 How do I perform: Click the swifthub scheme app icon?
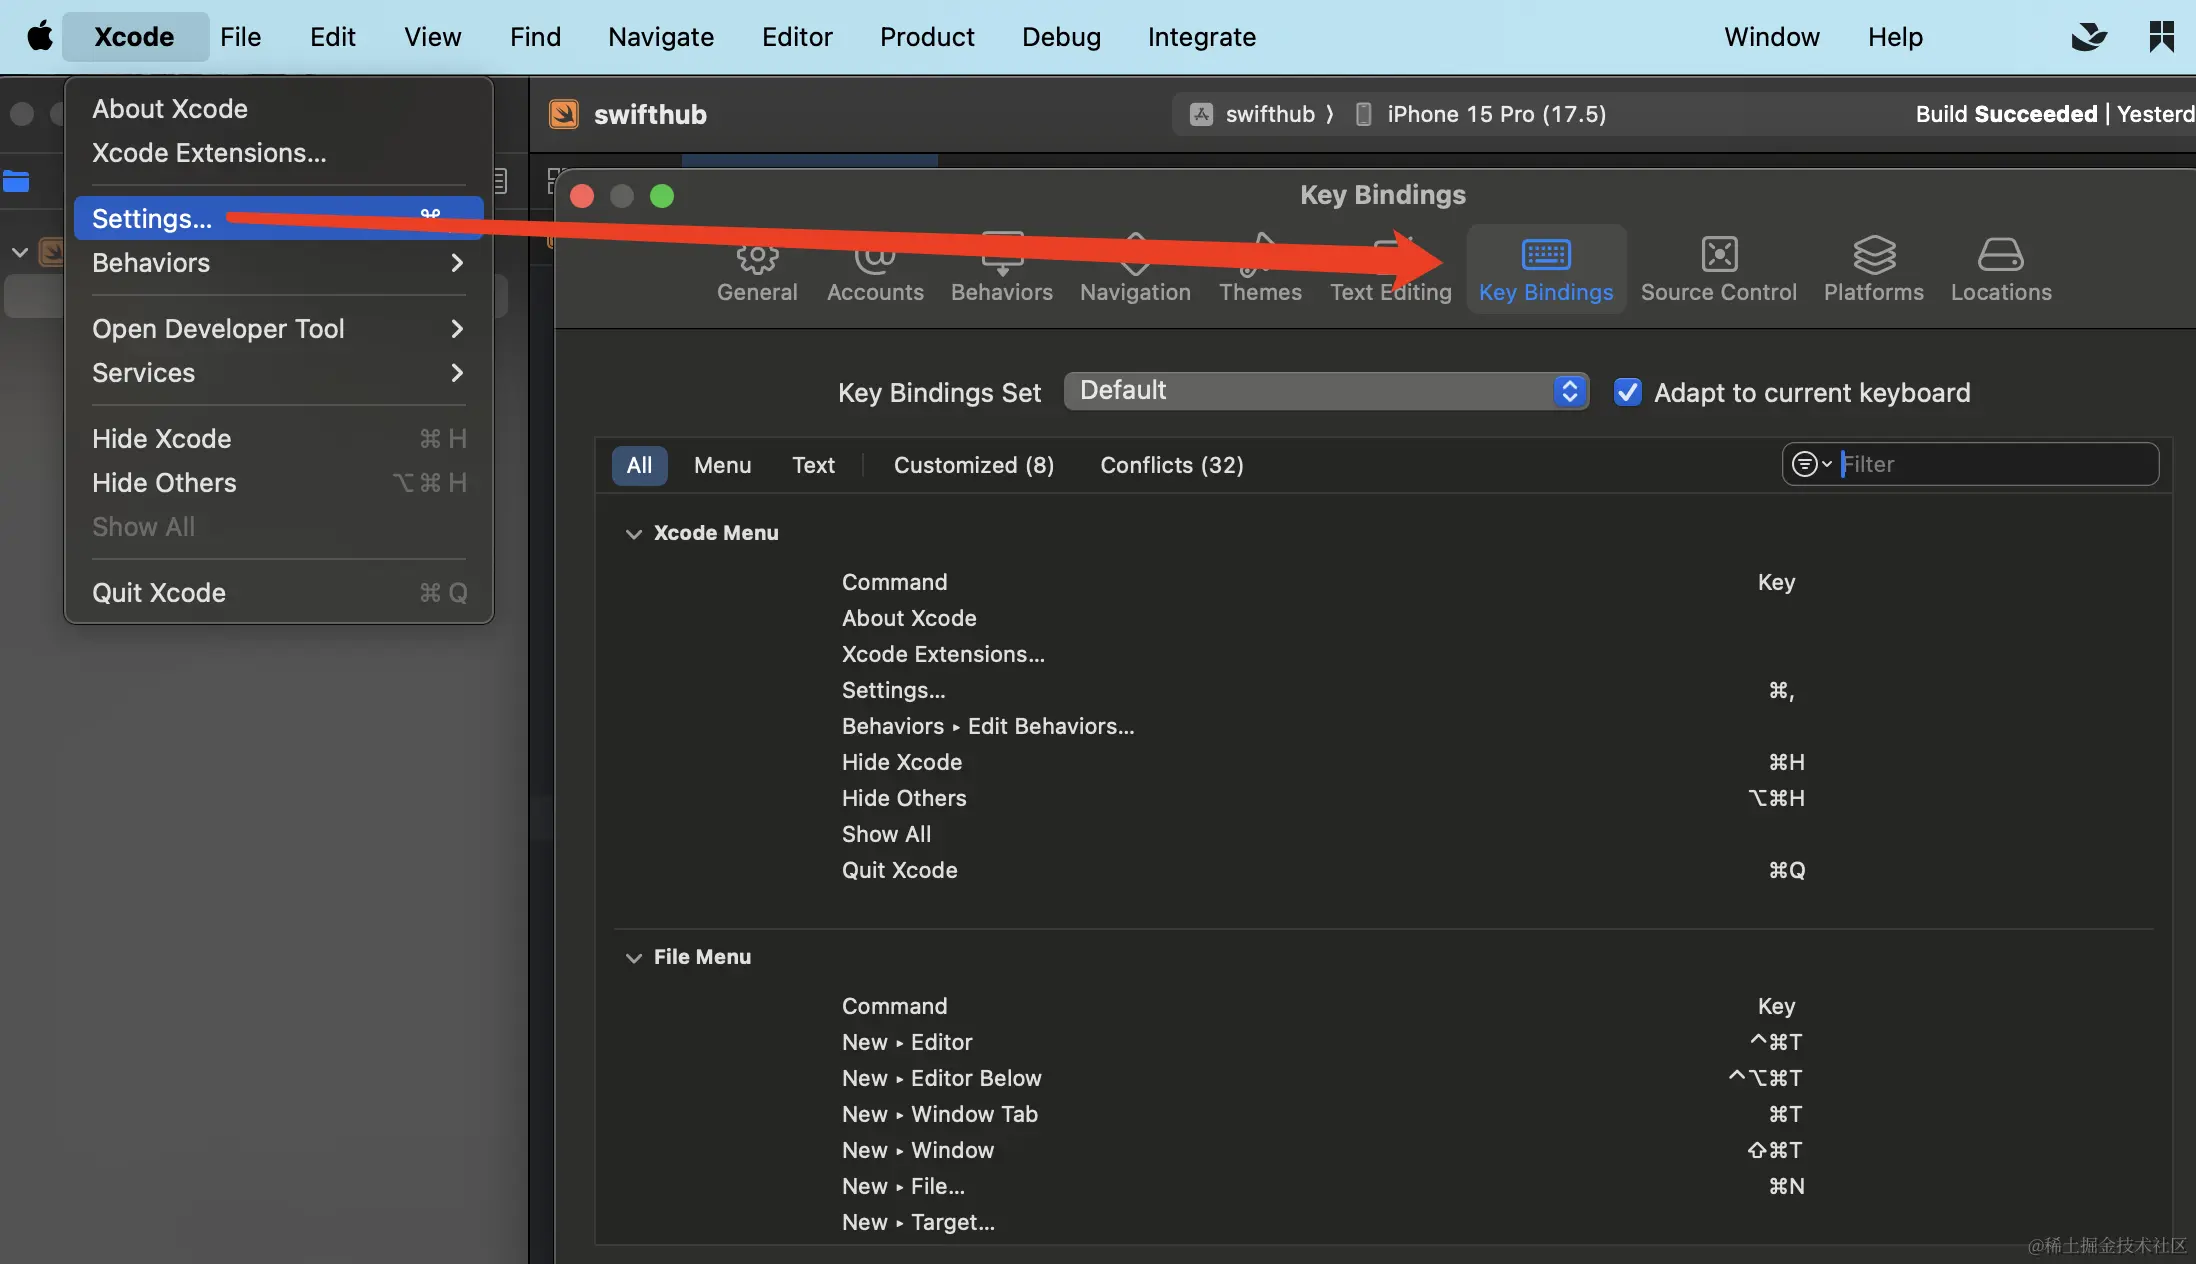[1201, 114]
